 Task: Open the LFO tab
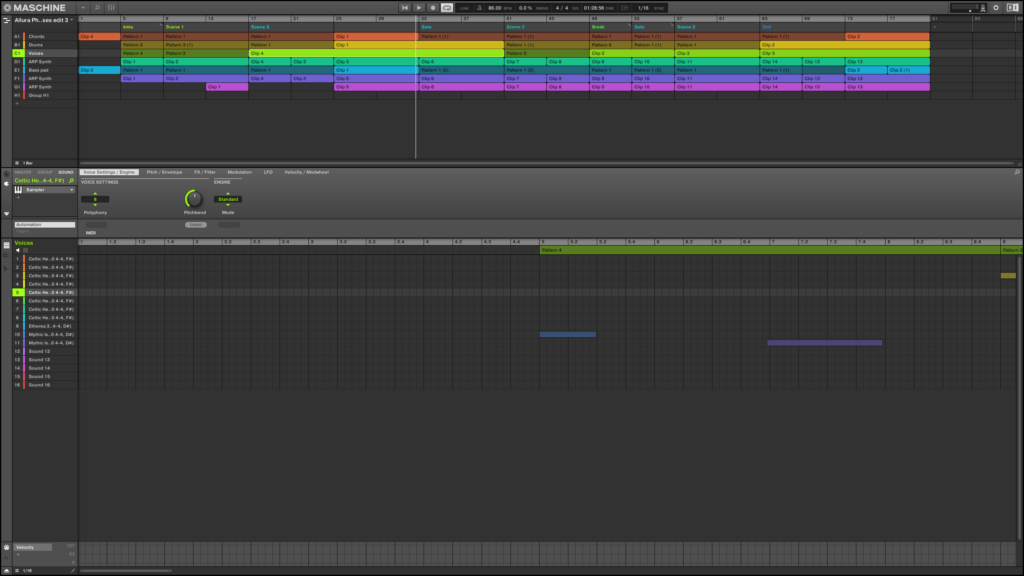tap(268, 172)
